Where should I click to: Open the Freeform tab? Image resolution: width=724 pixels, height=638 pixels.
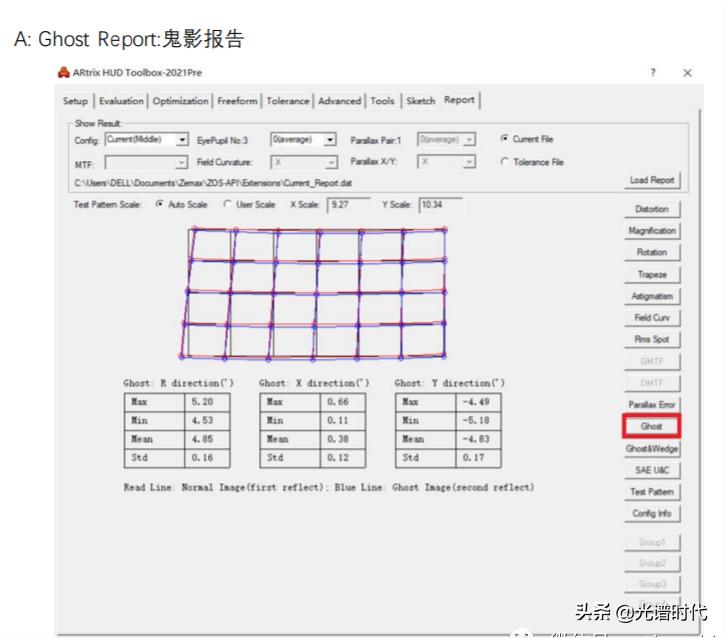click(237, 101)
